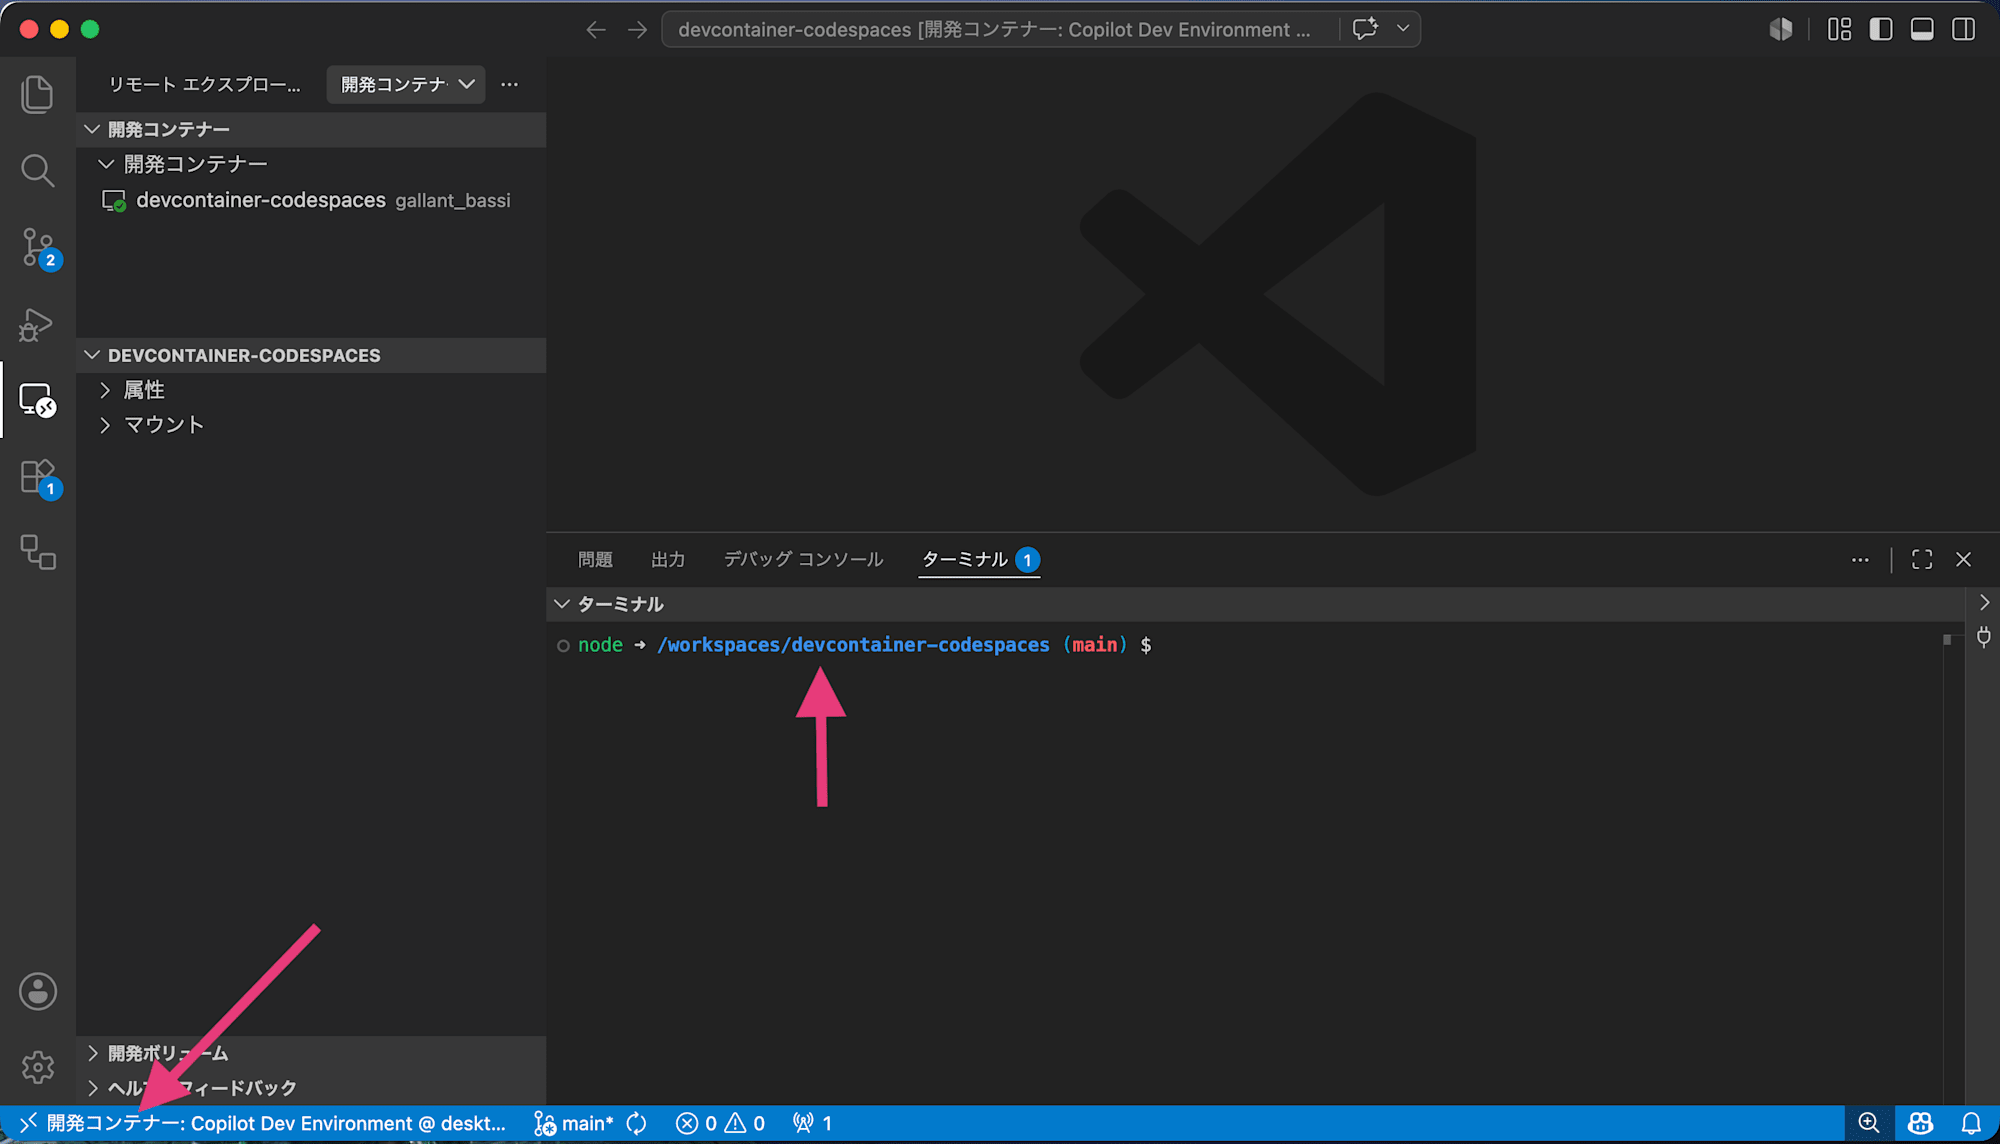The image size is (2000, 1144).
Task: Open Copilot chat from the title bar
Action: pos(1365,29)
